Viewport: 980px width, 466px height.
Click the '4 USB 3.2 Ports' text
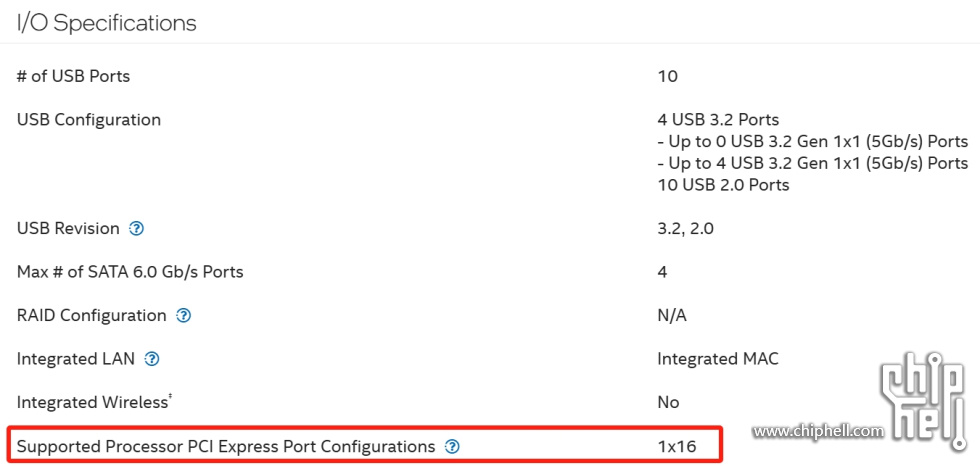tap(718, 119)
